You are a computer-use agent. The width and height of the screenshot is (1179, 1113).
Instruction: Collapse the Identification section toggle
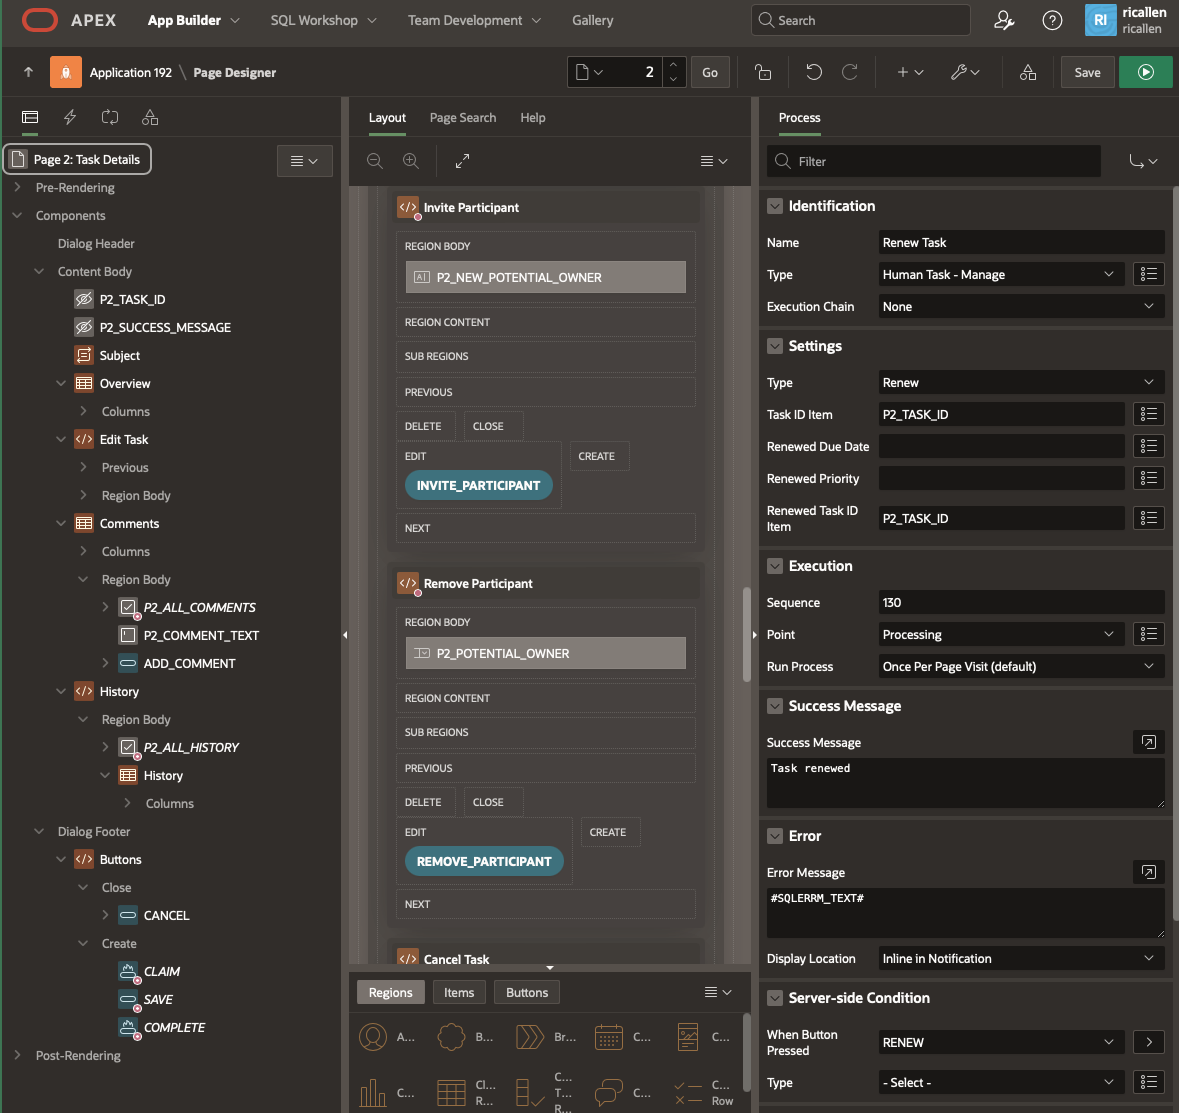775,206
